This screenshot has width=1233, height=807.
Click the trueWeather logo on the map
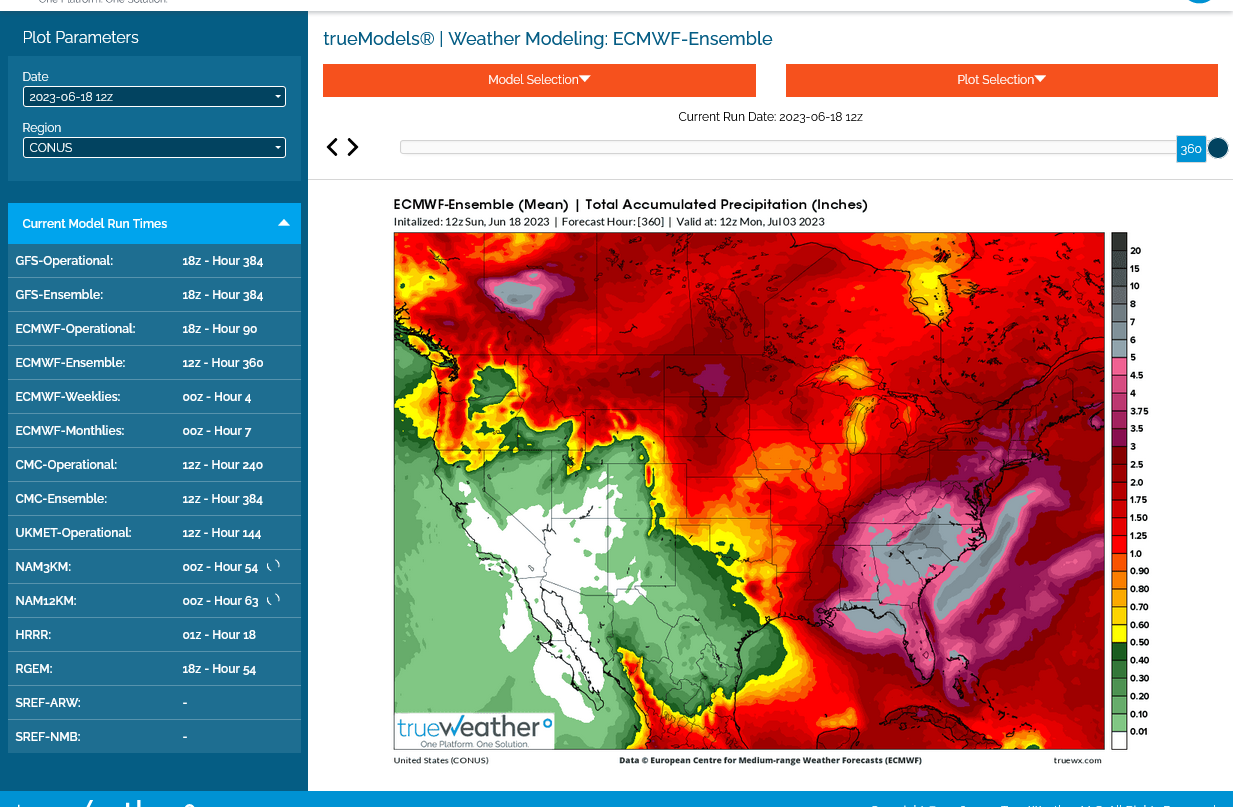[474, 731]
